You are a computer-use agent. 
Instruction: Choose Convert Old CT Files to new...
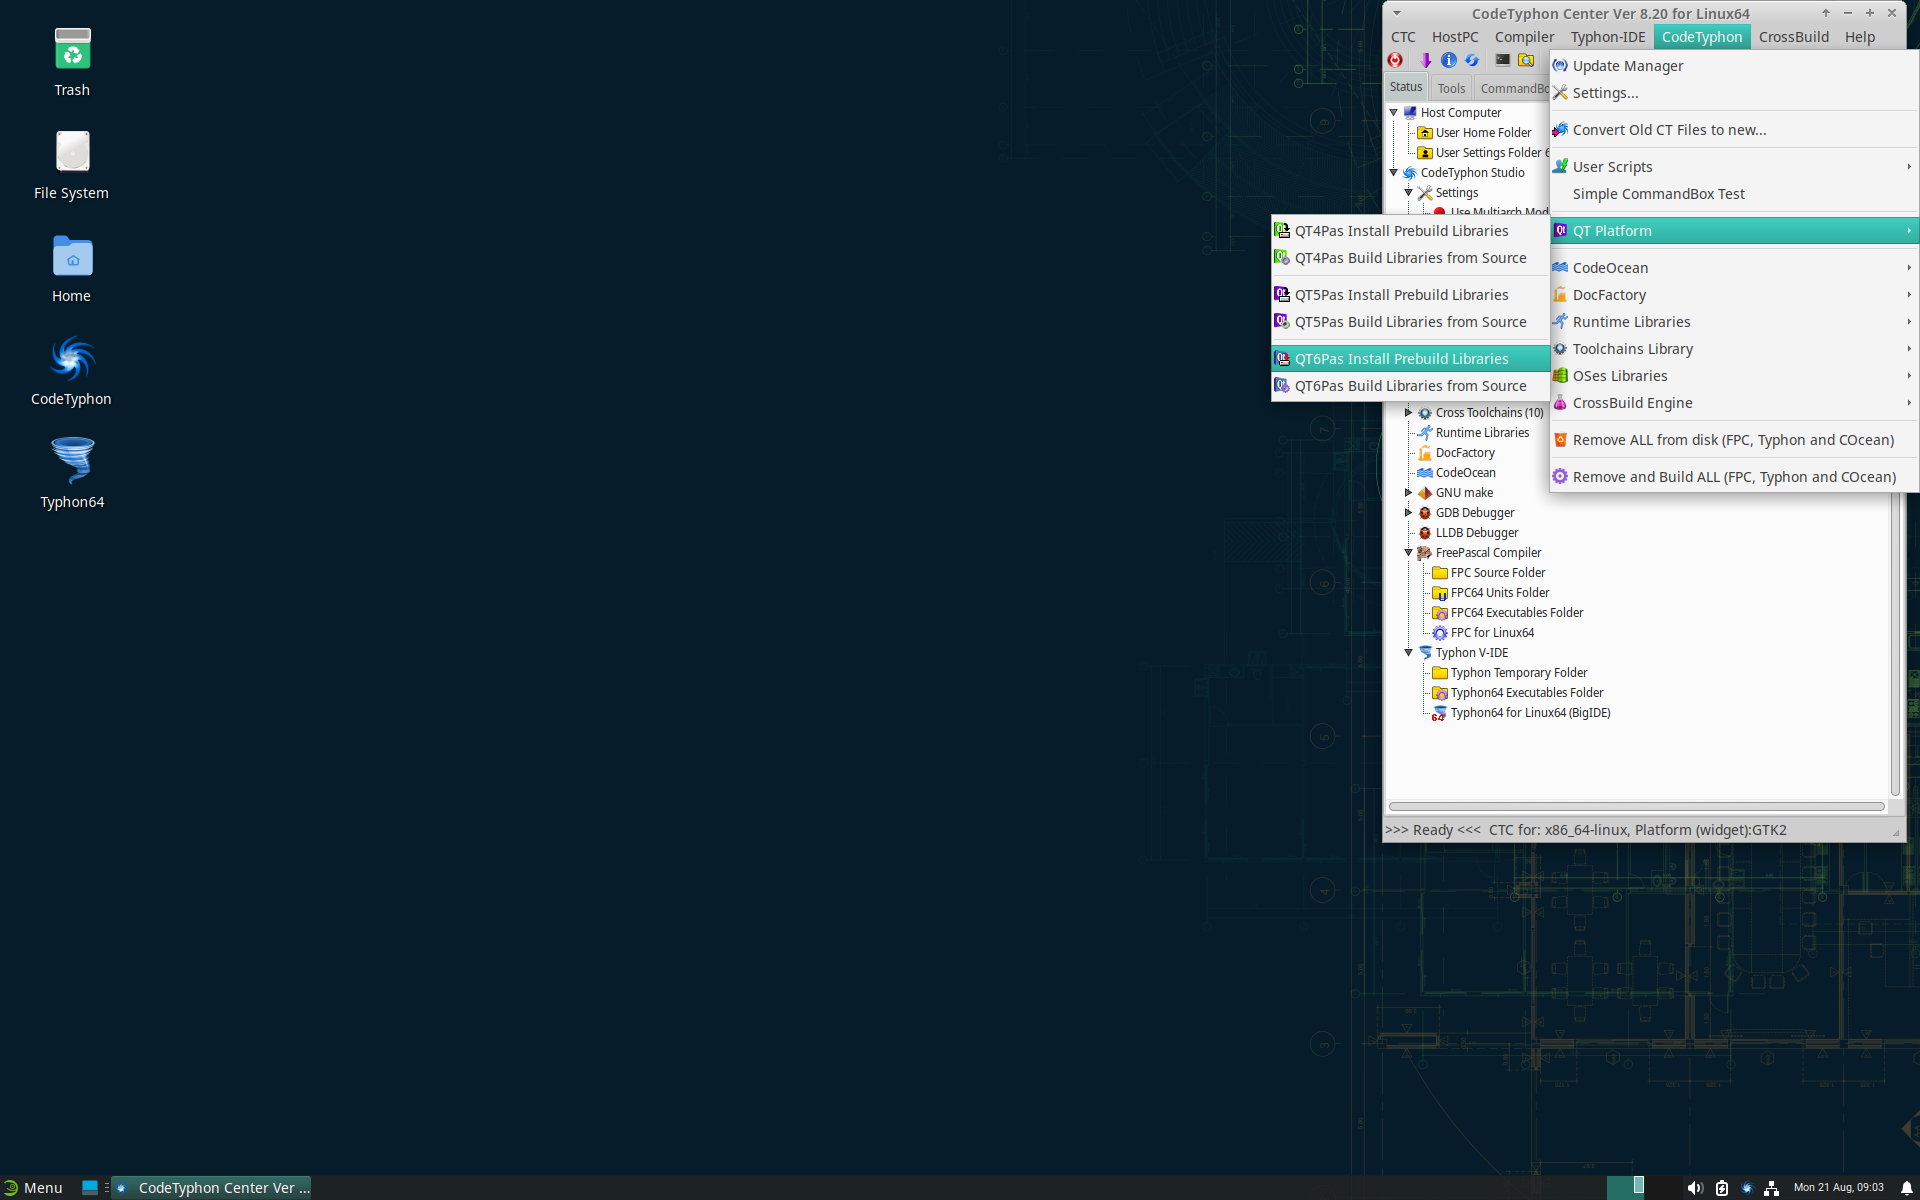pos(1733,130)
